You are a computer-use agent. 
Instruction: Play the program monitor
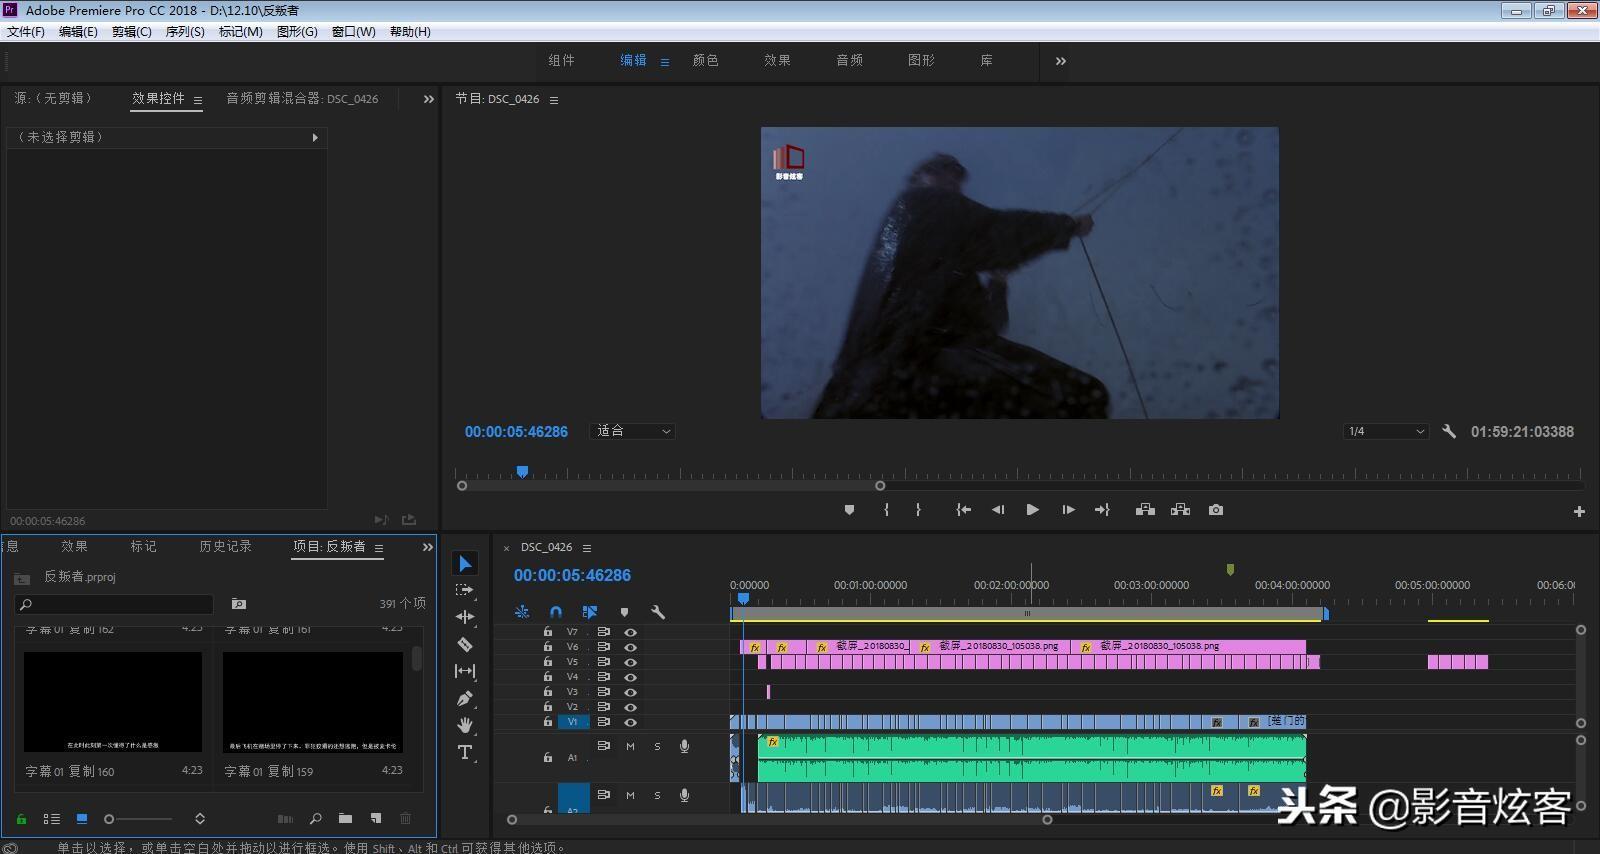[1032, 510]
